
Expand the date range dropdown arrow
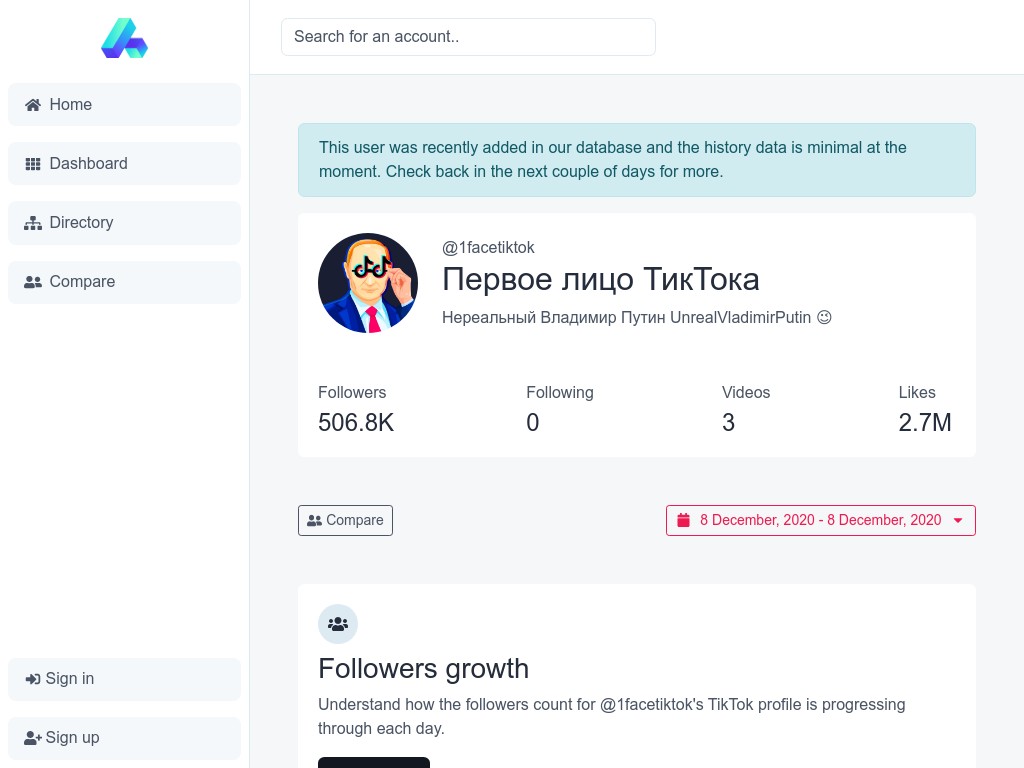958,520
